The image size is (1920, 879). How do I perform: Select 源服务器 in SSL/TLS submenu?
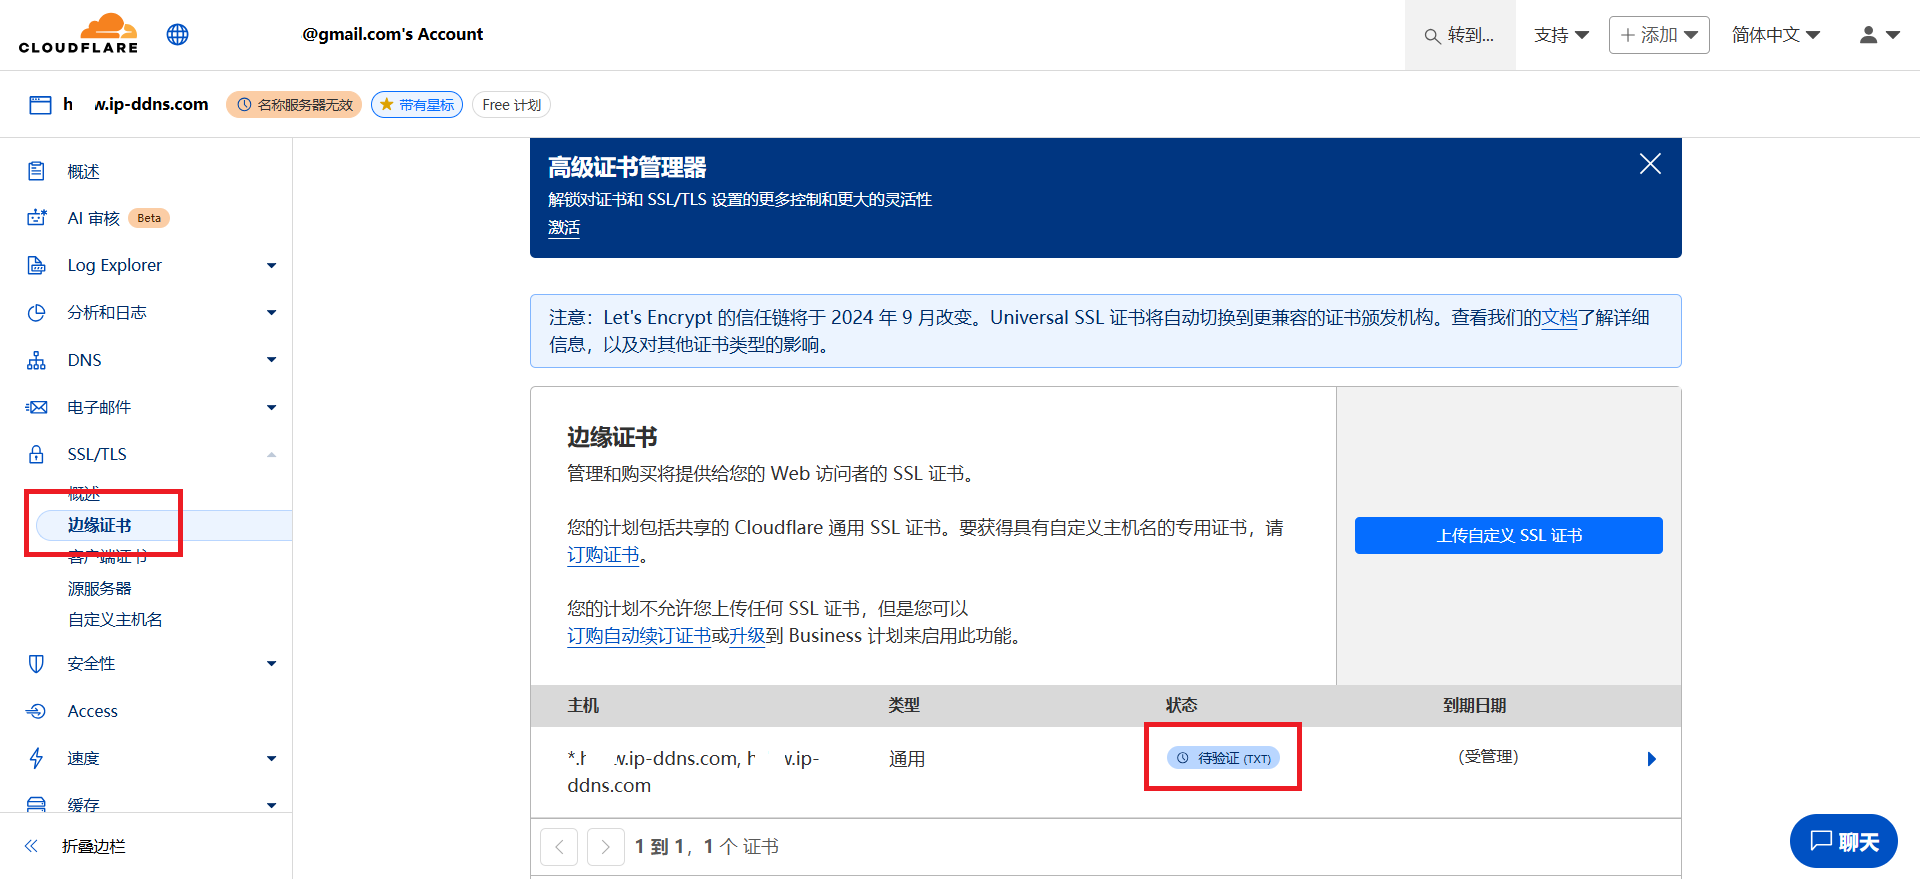click(100, 588)
